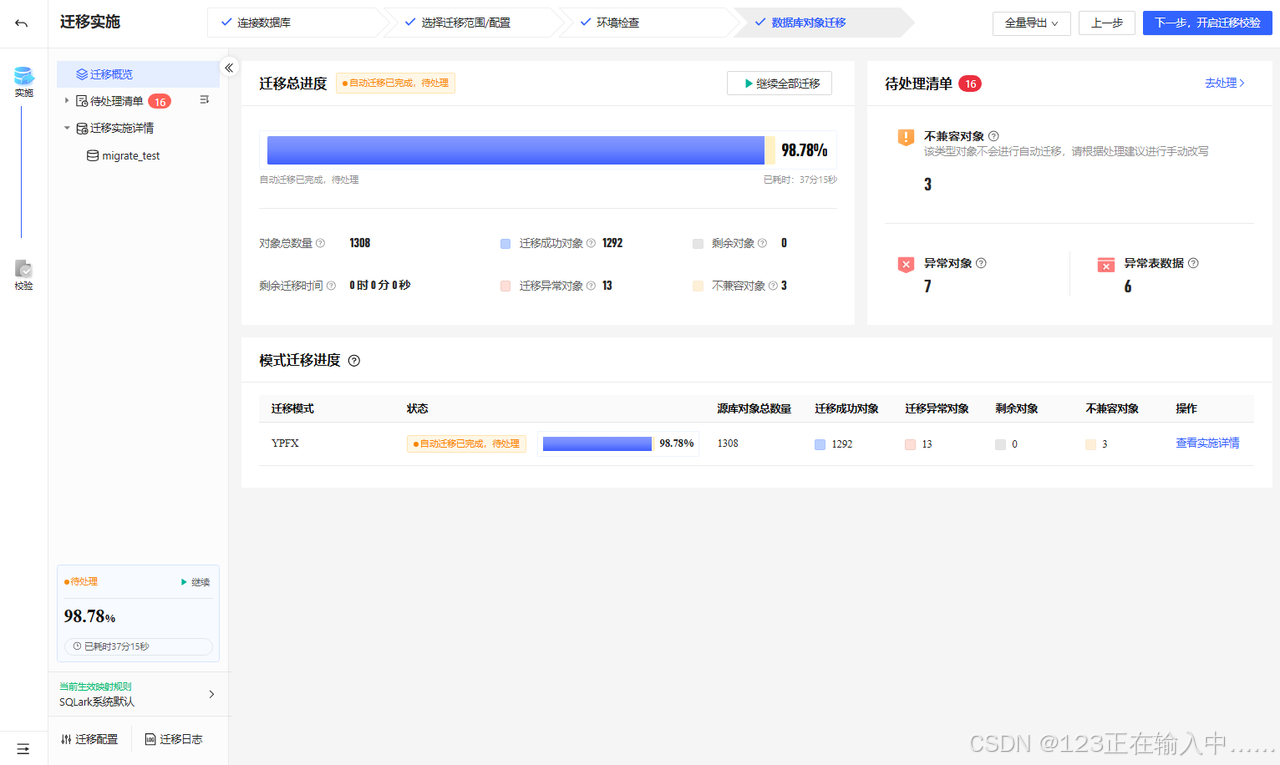
Task: Collapse the navigation panel with the « icon
Action: point(229,67)
